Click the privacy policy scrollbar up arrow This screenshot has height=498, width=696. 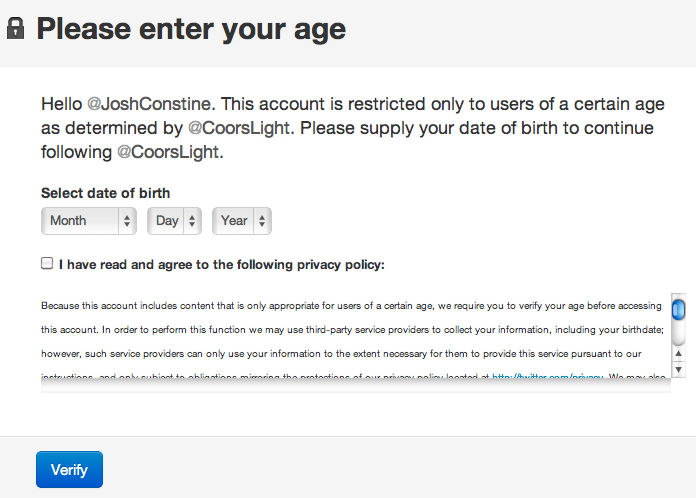[x=678, y=352]
